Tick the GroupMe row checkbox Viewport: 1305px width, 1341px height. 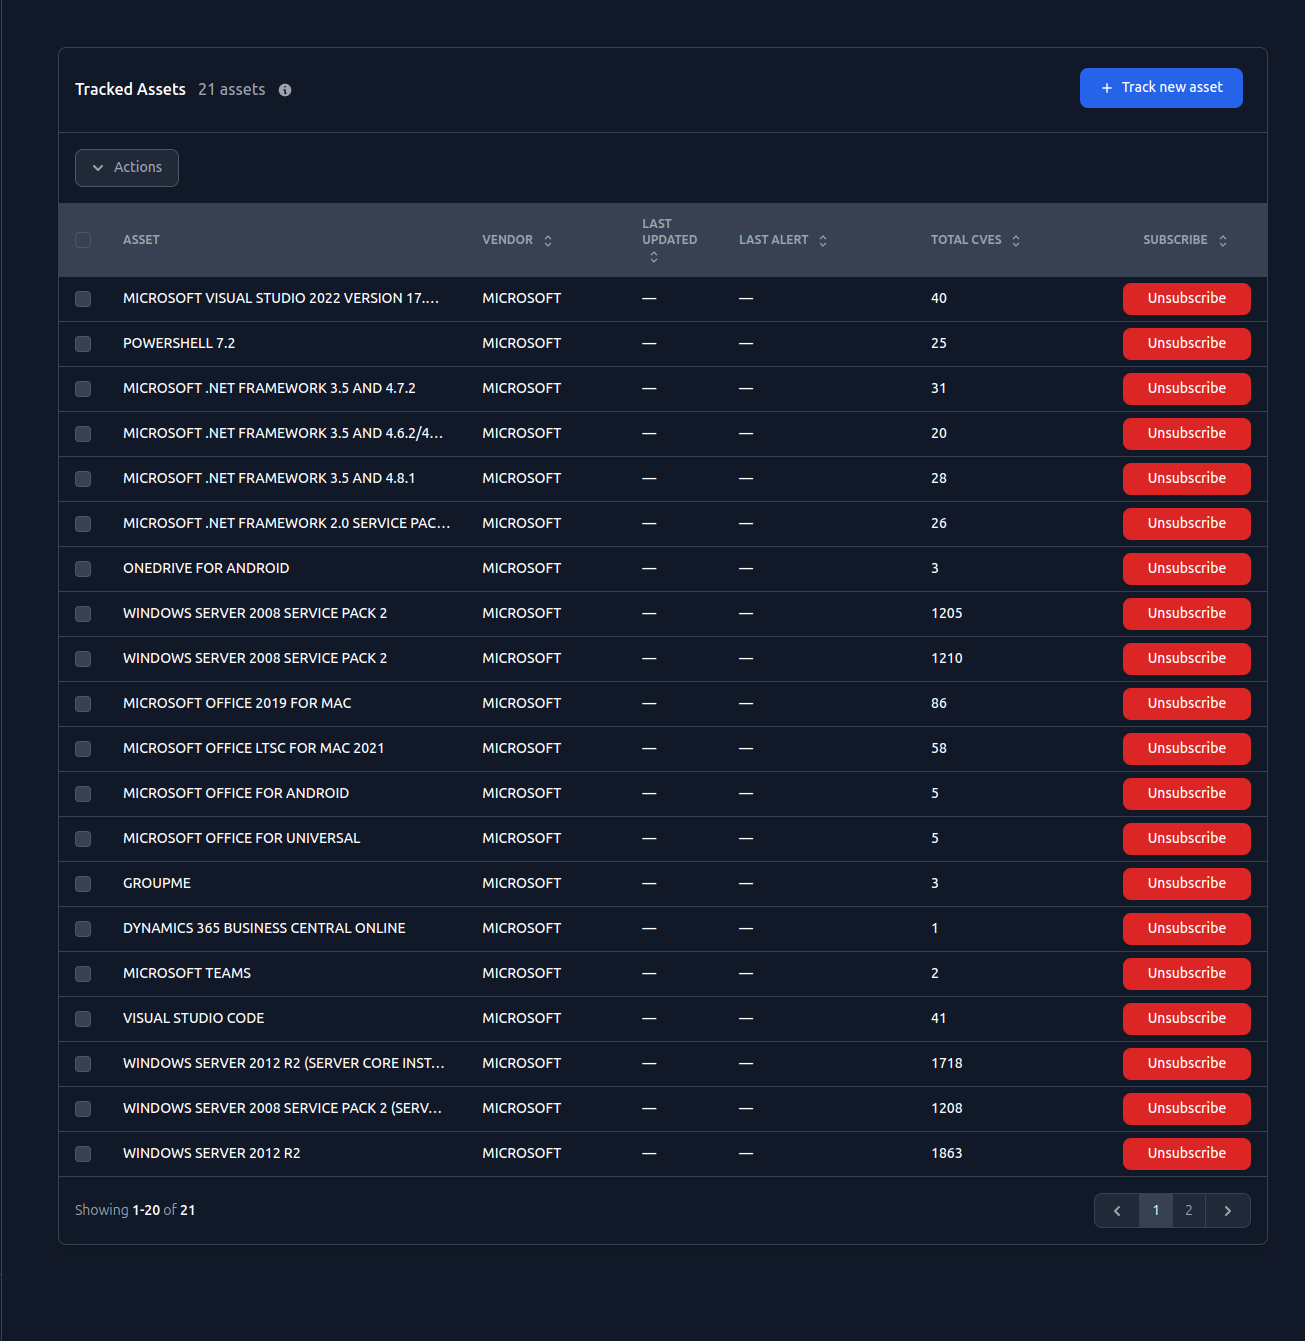83,884
